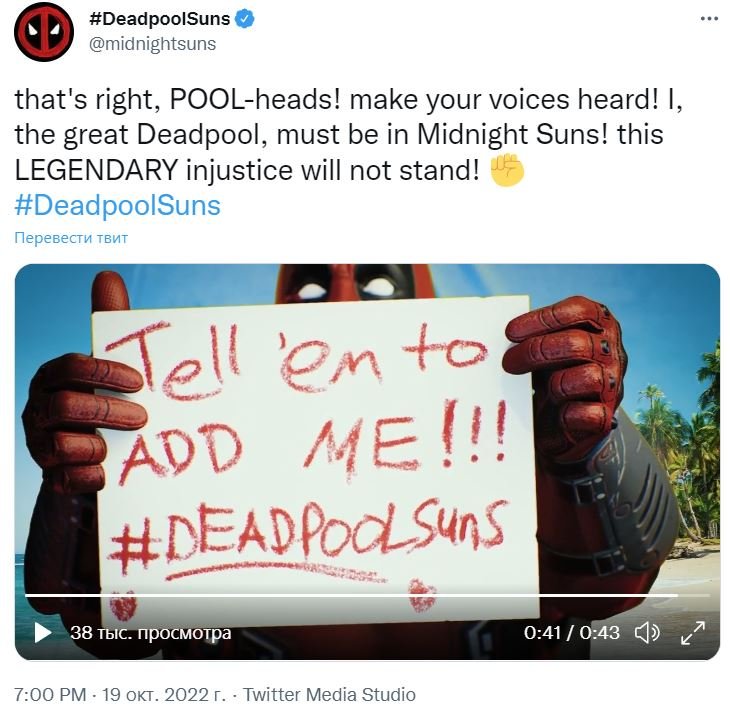Click the raised fist emoji
The image size is (730, 711).
click(x=507, y=171)
